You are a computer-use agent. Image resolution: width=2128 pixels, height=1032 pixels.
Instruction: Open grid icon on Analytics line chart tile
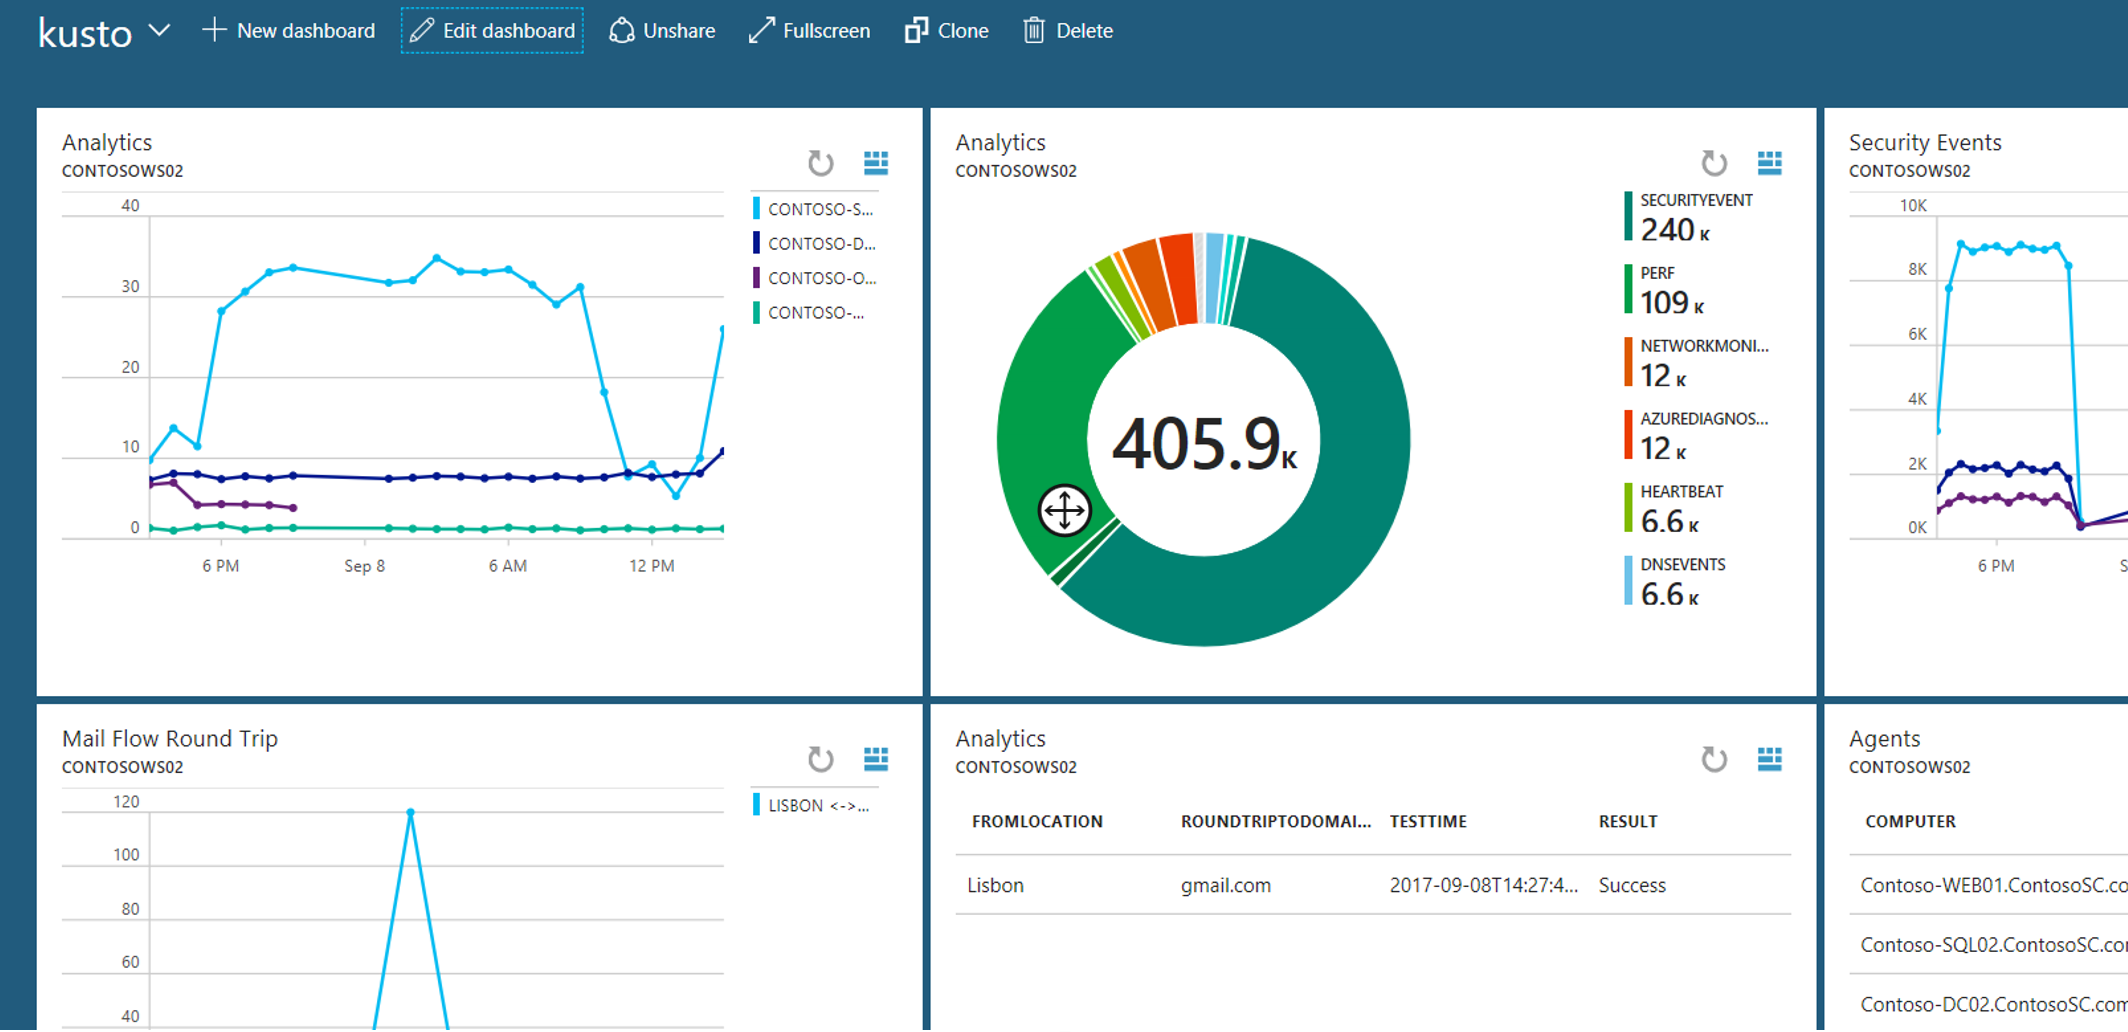(x=876, y=163)
